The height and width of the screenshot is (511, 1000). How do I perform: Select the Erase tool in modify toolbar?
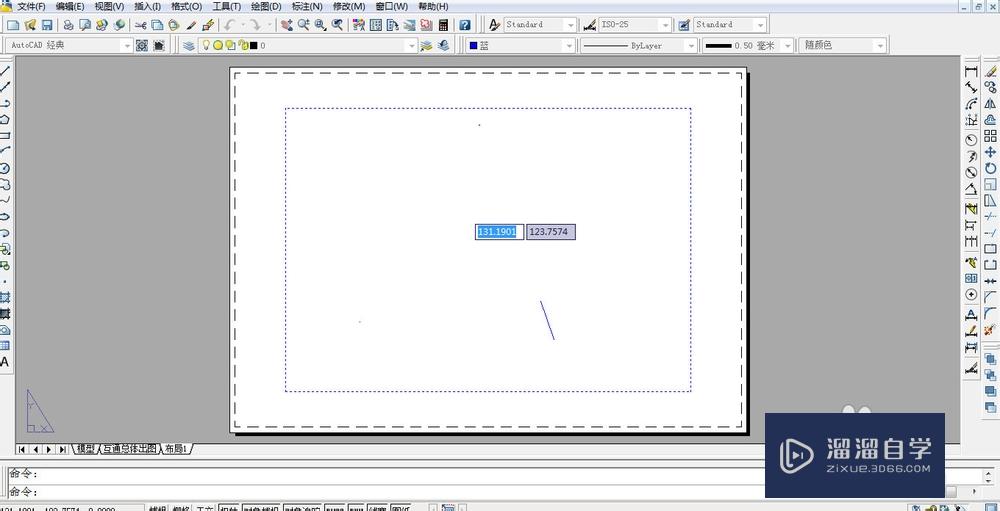(x=990, y=71)
